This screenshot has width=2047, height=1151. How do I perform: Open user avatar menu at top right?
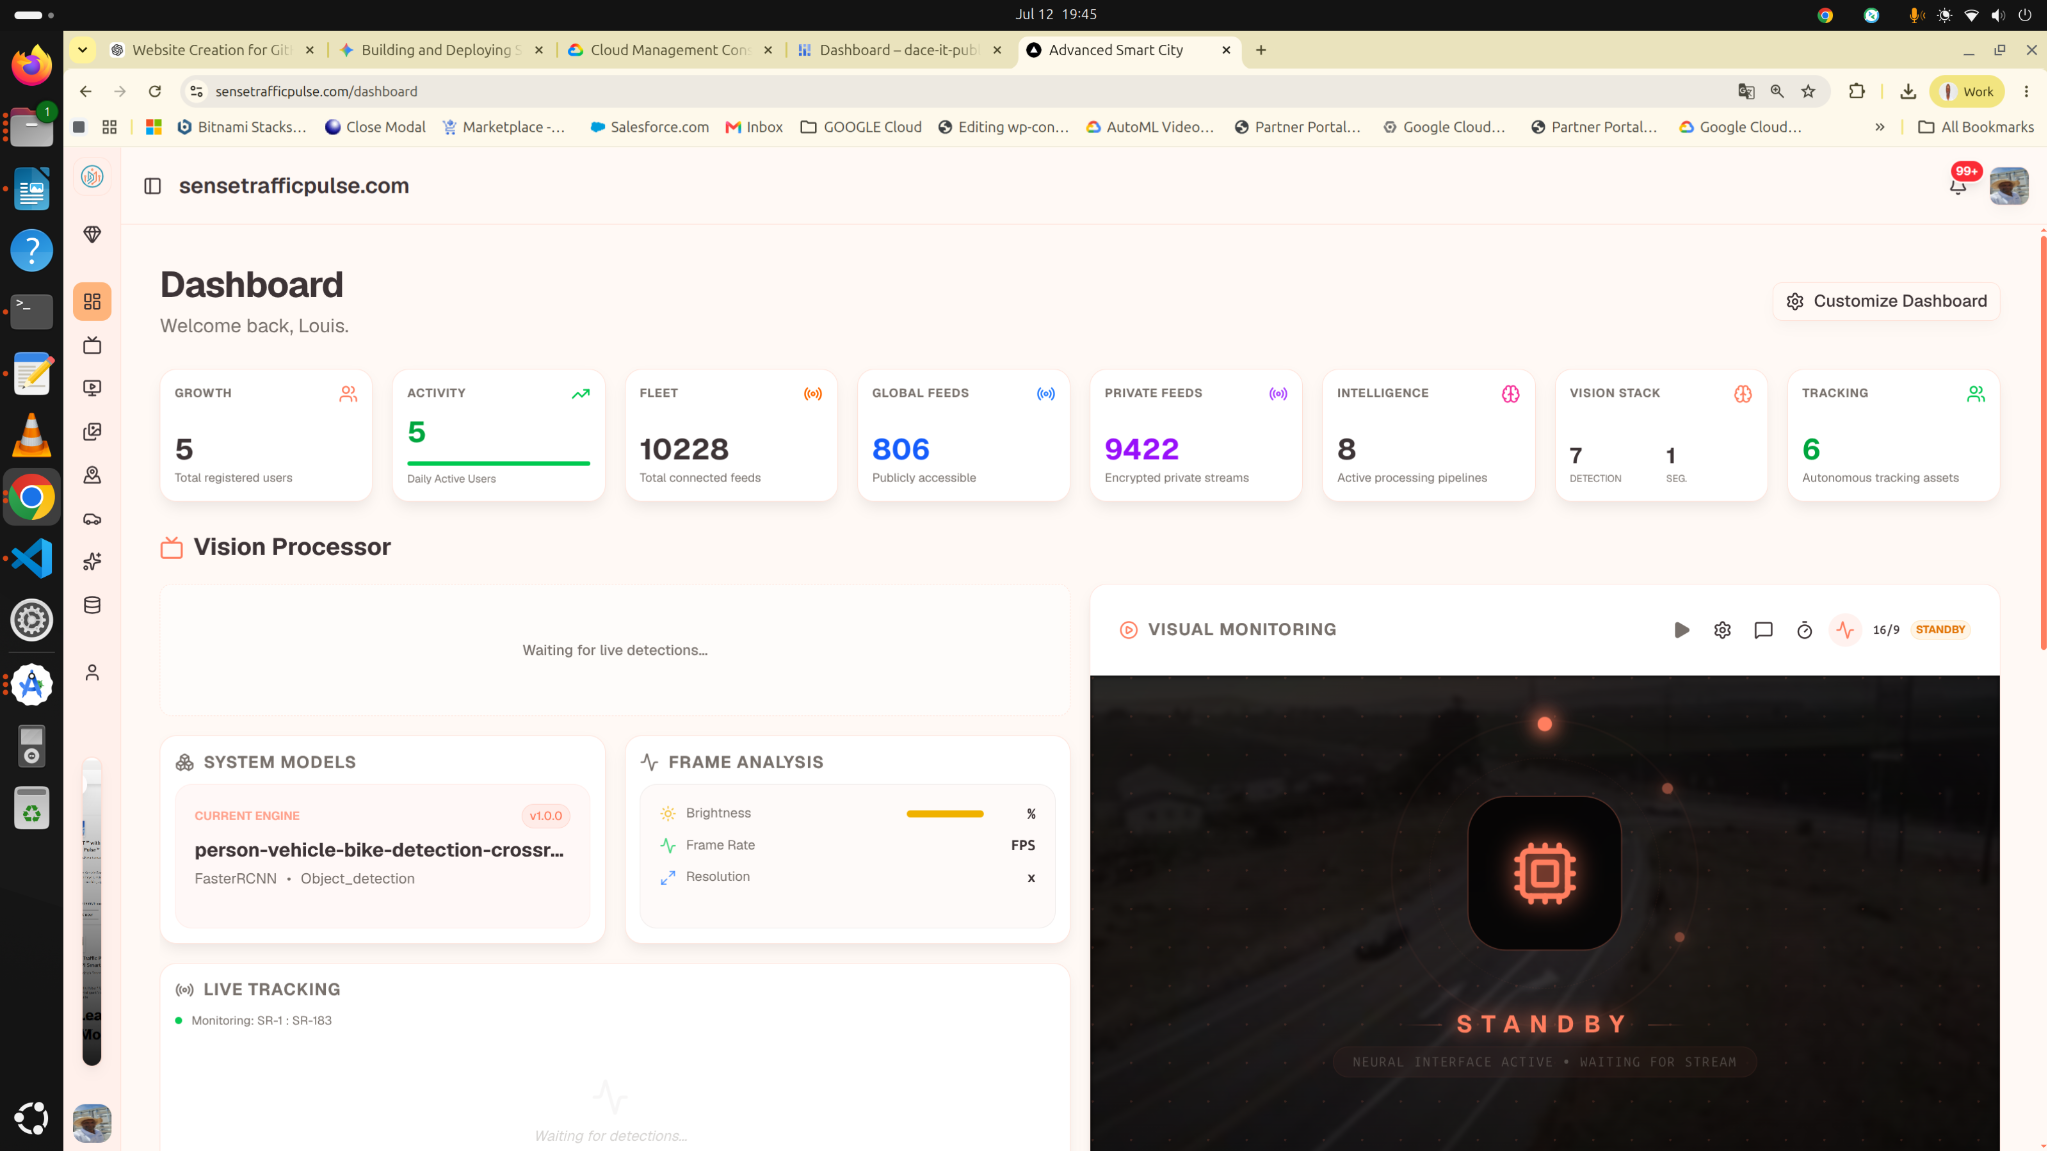(2009, 186)
